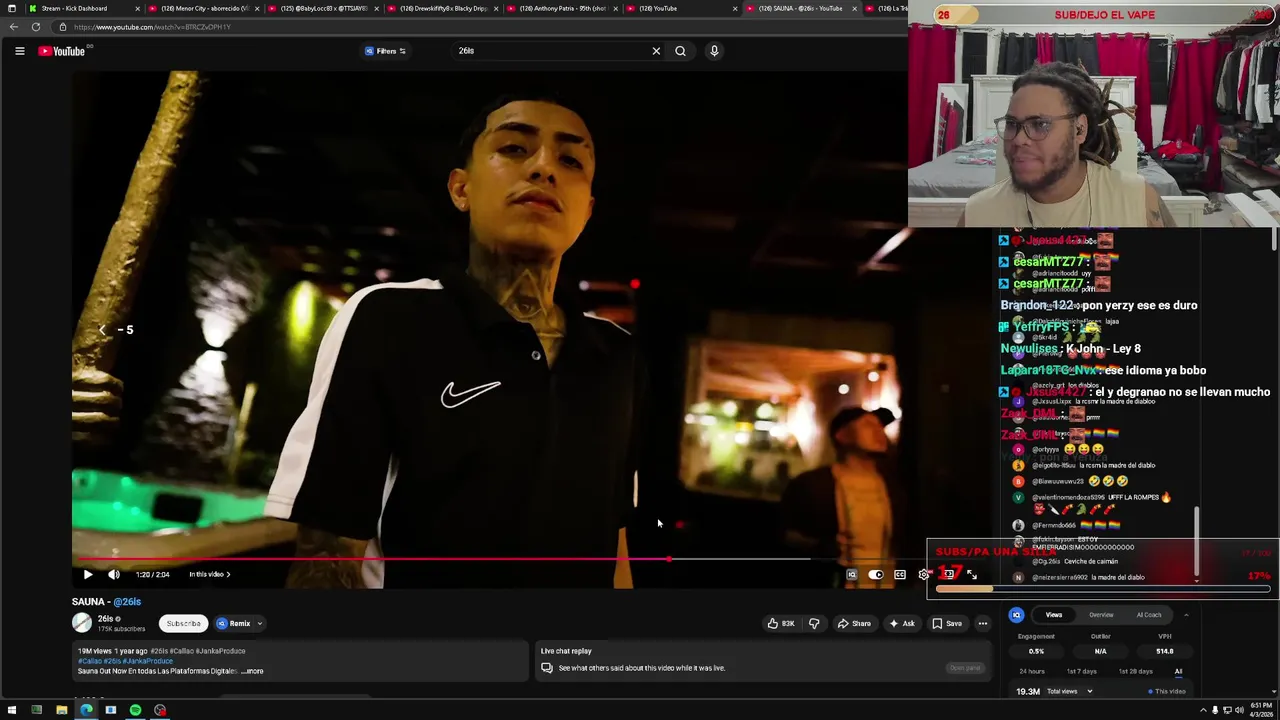
Task: Mute the video volume
Action: pyautogui.click(x=114, y=574)
